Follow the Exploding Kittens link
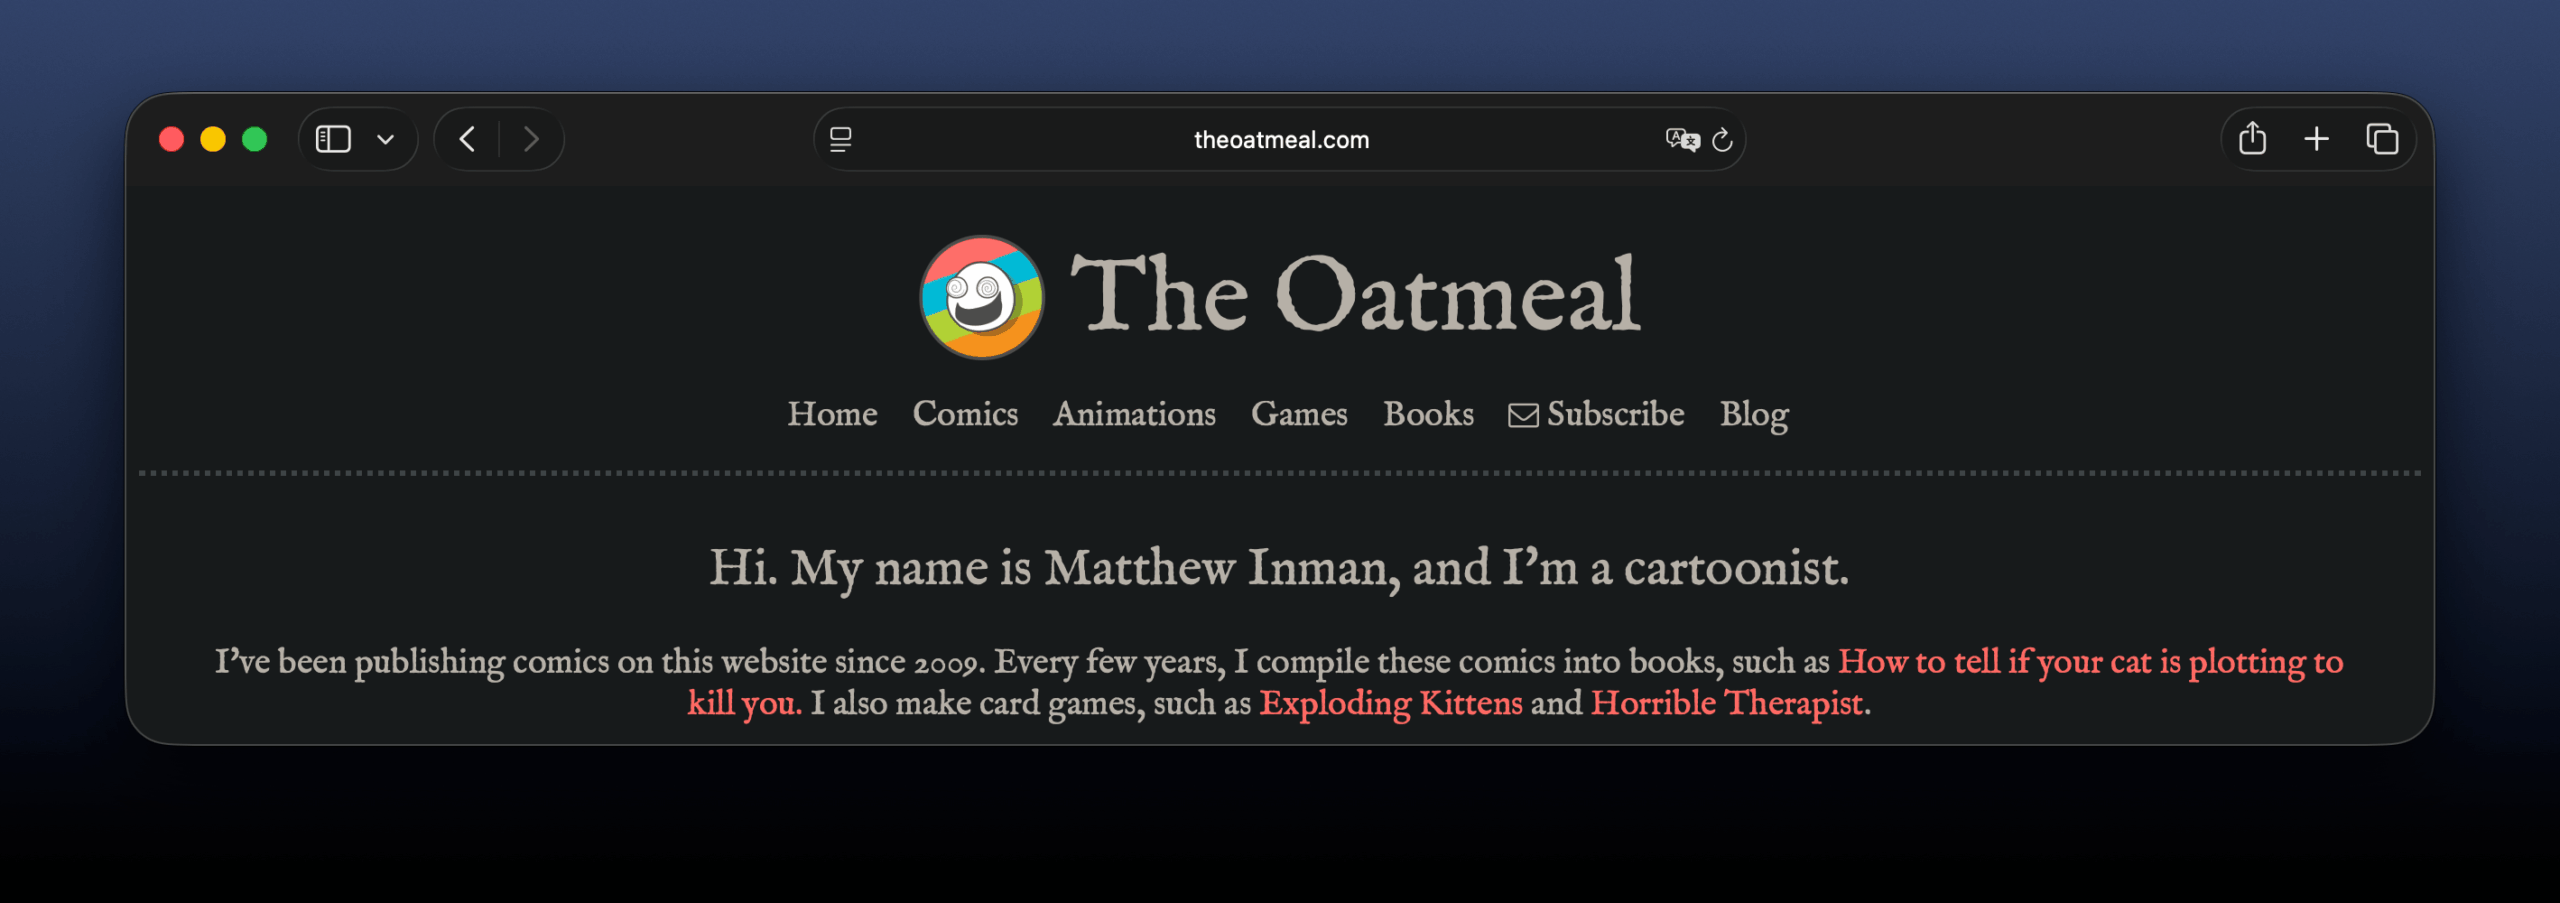Viewport: 2560px width, 903px height. (x=1390, y=703)
